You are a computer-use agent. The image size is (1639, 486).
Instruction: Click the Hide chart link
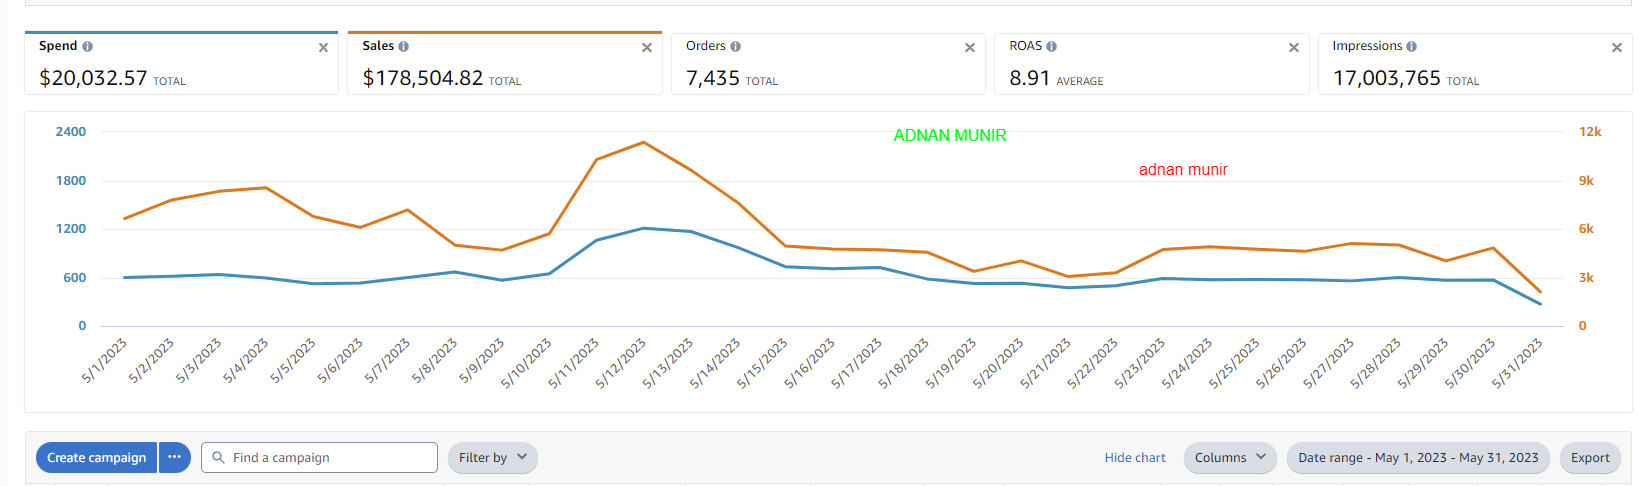pos(1135,458)
